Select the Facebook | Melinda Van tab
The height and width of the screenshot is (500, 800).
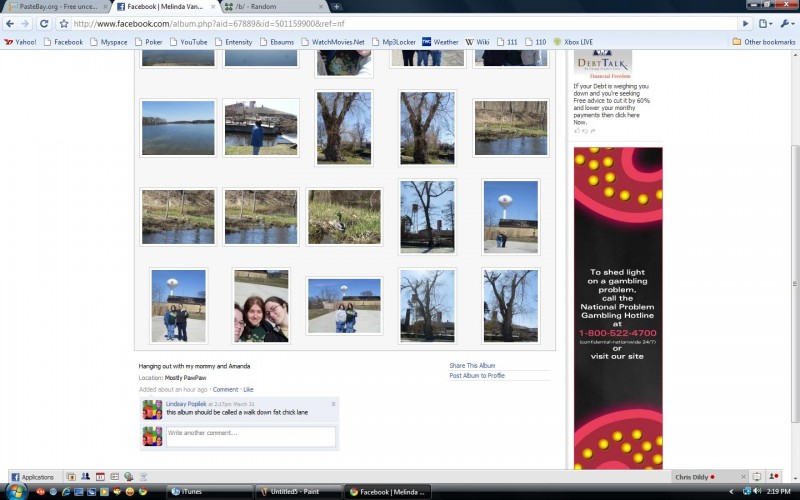[x=164, y=7]
